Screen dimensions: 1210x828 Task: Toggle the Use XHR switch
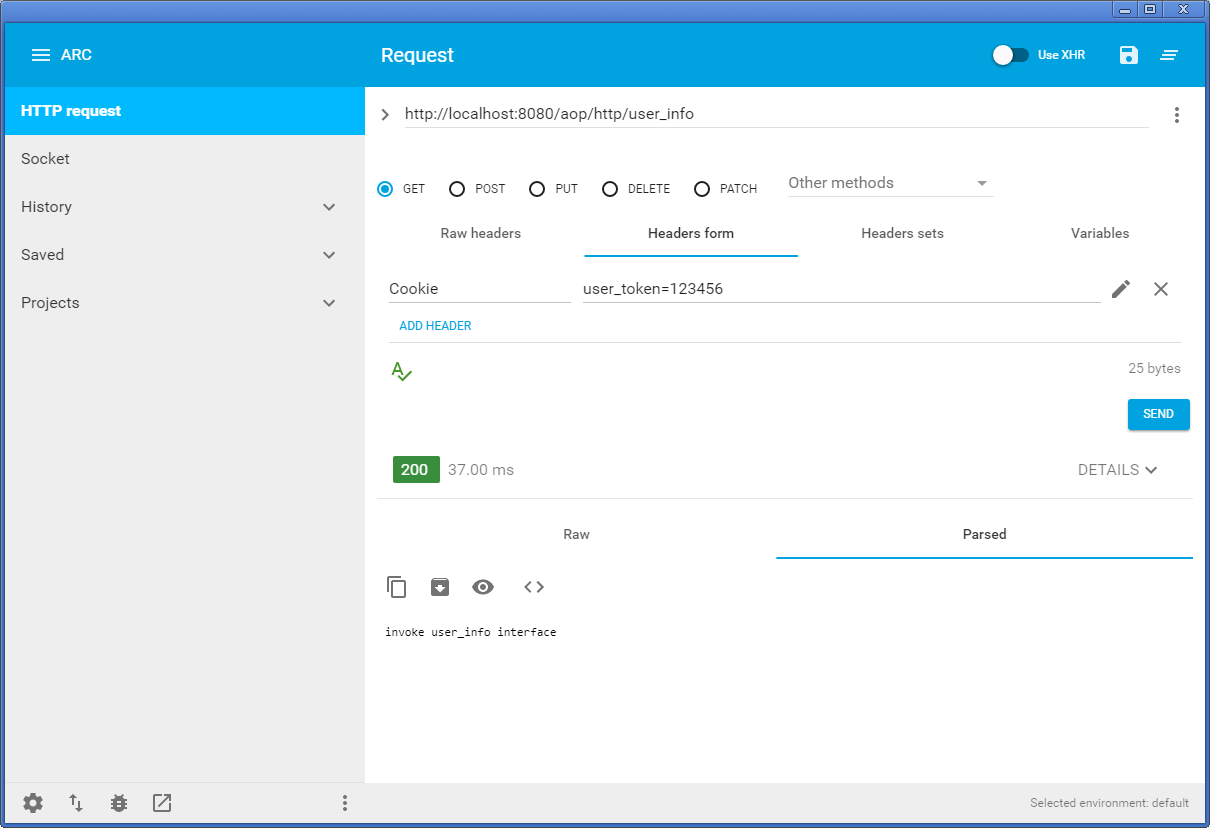tap(1010, 55)
